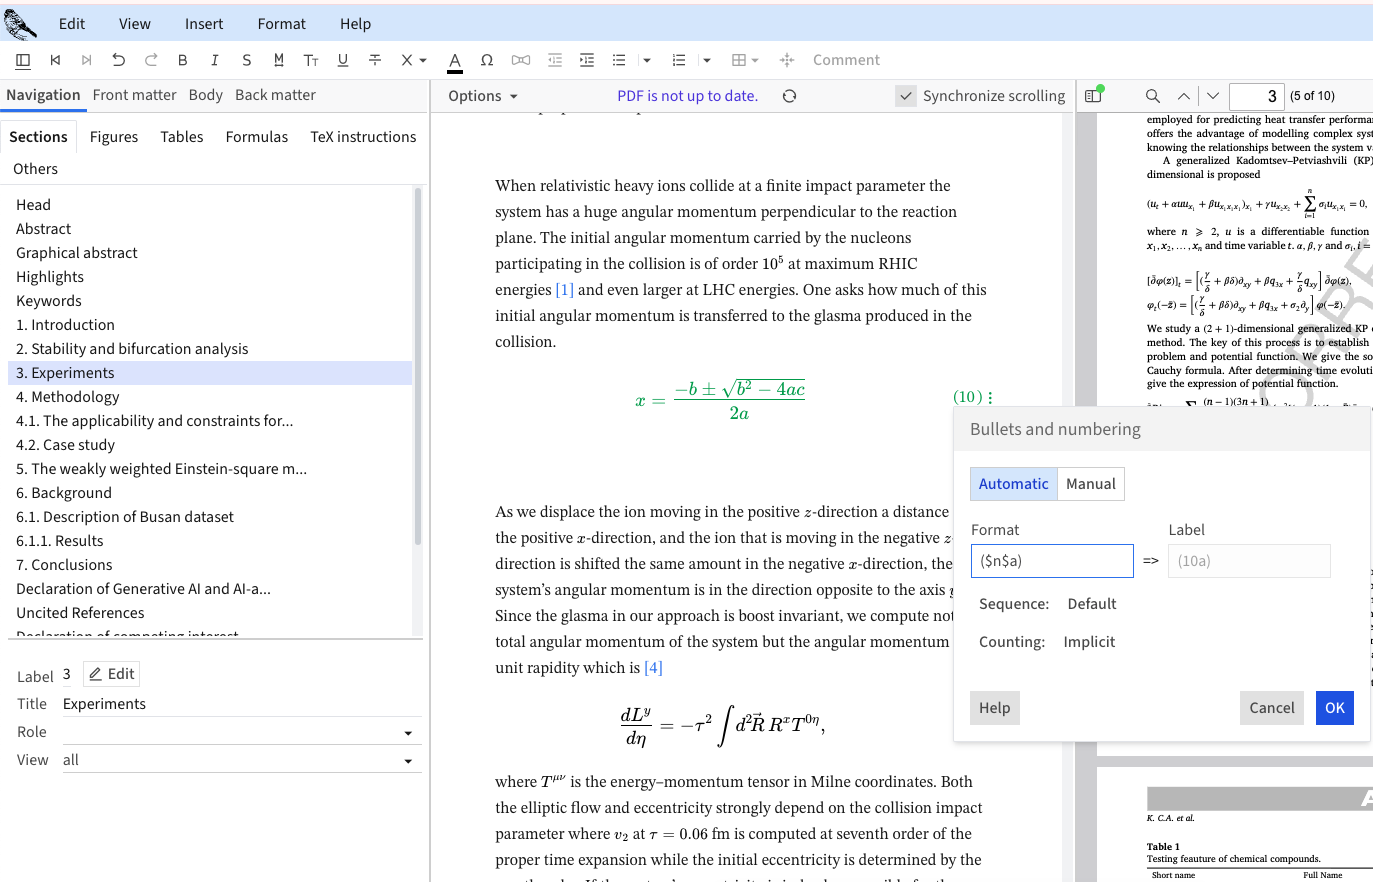The width and height of the screenshot is (1373, 882).
Task: Click the undo icon in the toolbar
Action: [x=119, y=60]
